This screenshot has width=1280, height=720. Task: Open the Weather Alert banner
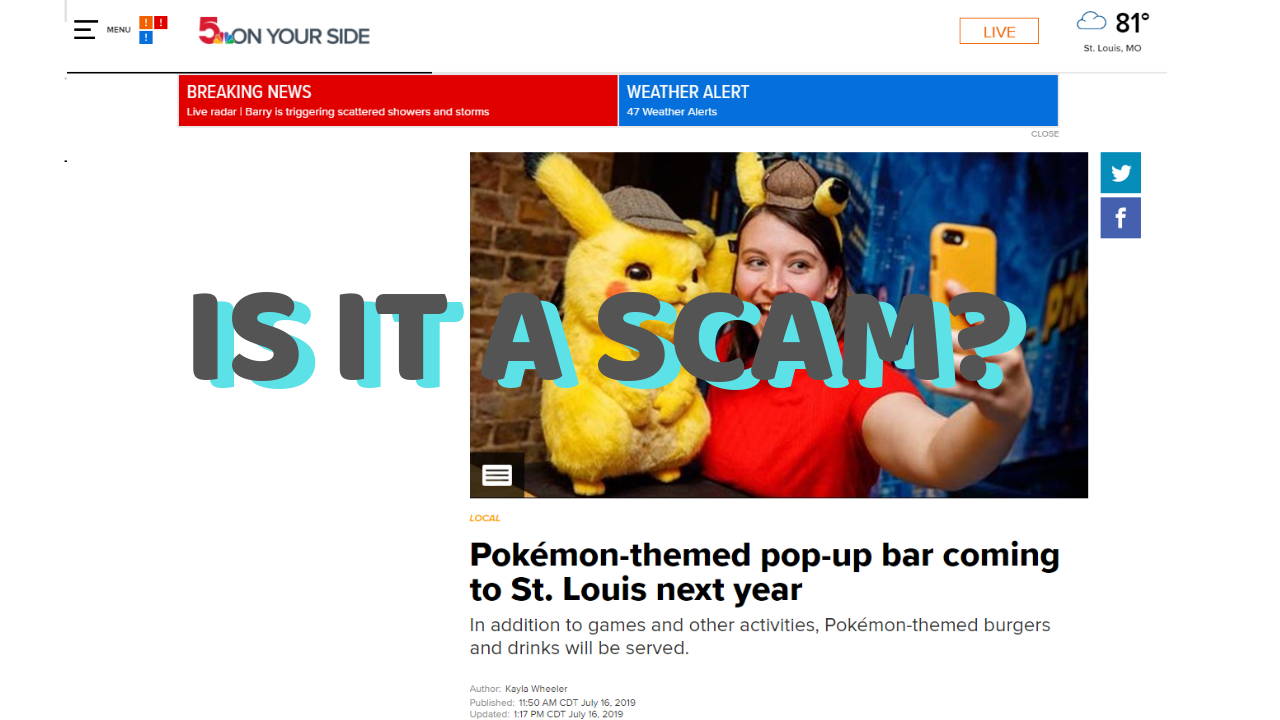[838, 100]
